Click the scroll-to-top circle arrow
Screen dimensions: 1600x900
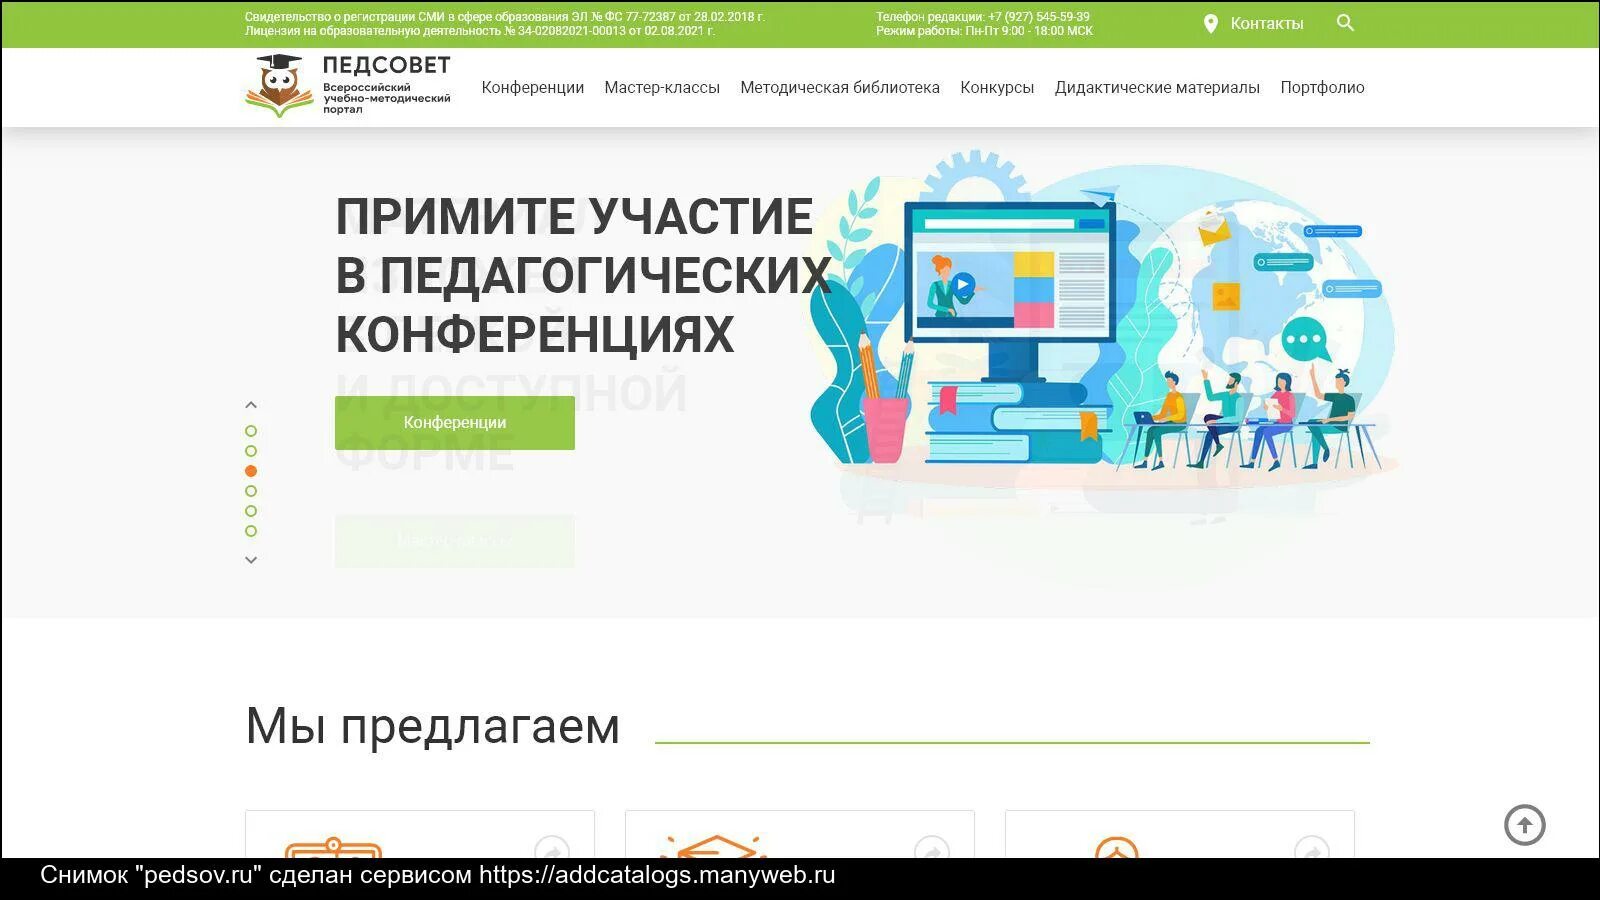point(1523,827)
